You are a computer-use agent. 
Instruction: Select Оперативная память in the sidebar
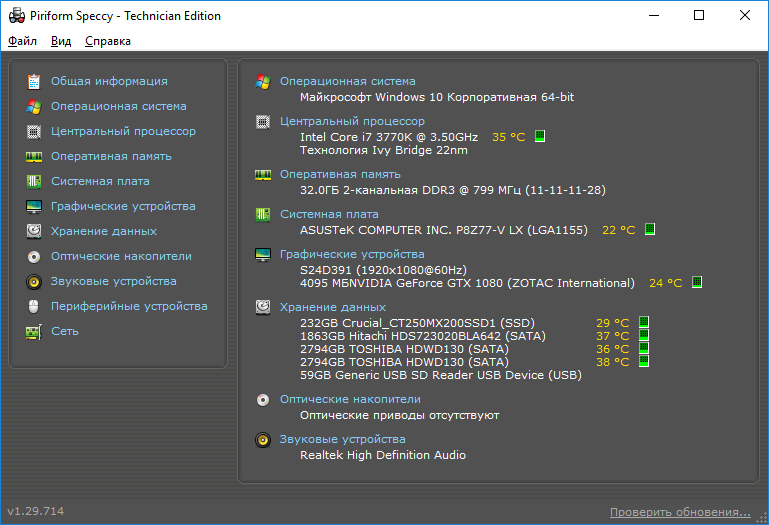111,157
